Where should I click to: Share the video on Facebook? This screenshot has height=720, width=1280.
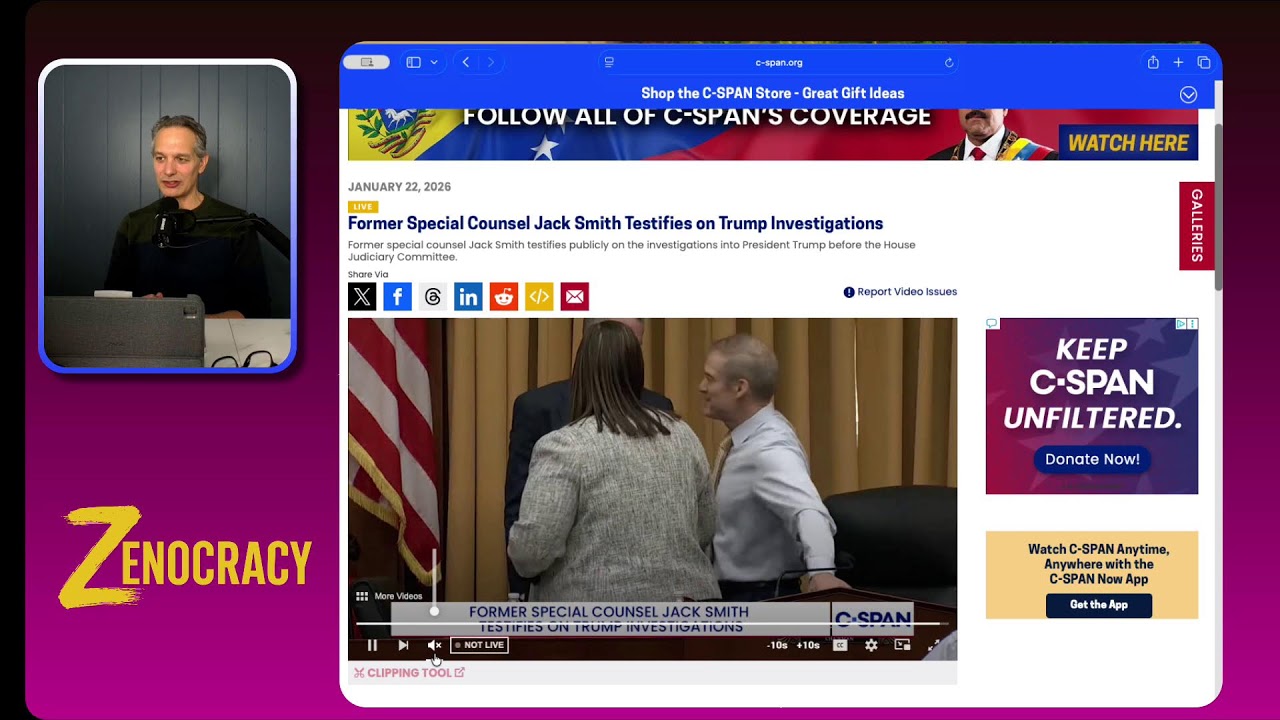click(397, 296)
